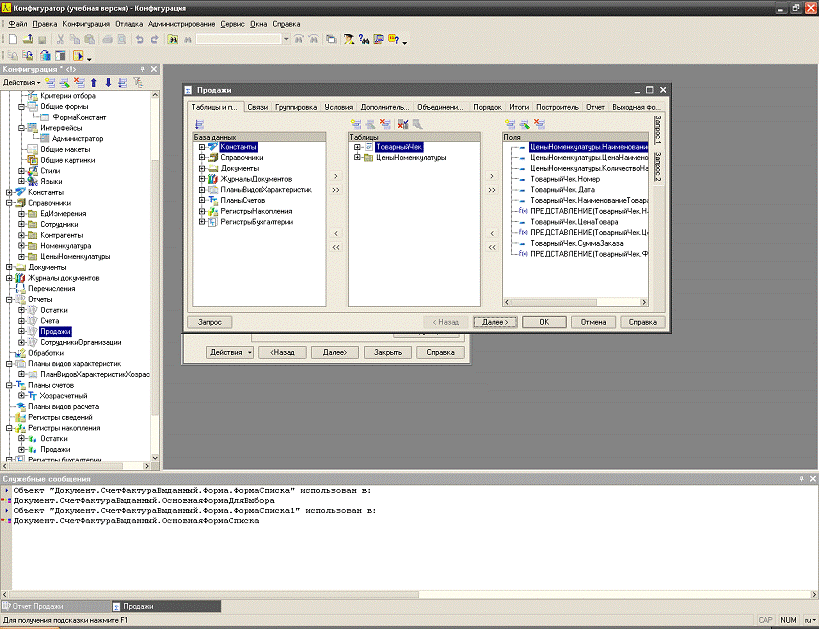Image resolution: width=819 pixels, height=629 pixels.
Task: Click the Cut scissors icon in toolbar
Action: pyautogui.click(x=62, y=39)
